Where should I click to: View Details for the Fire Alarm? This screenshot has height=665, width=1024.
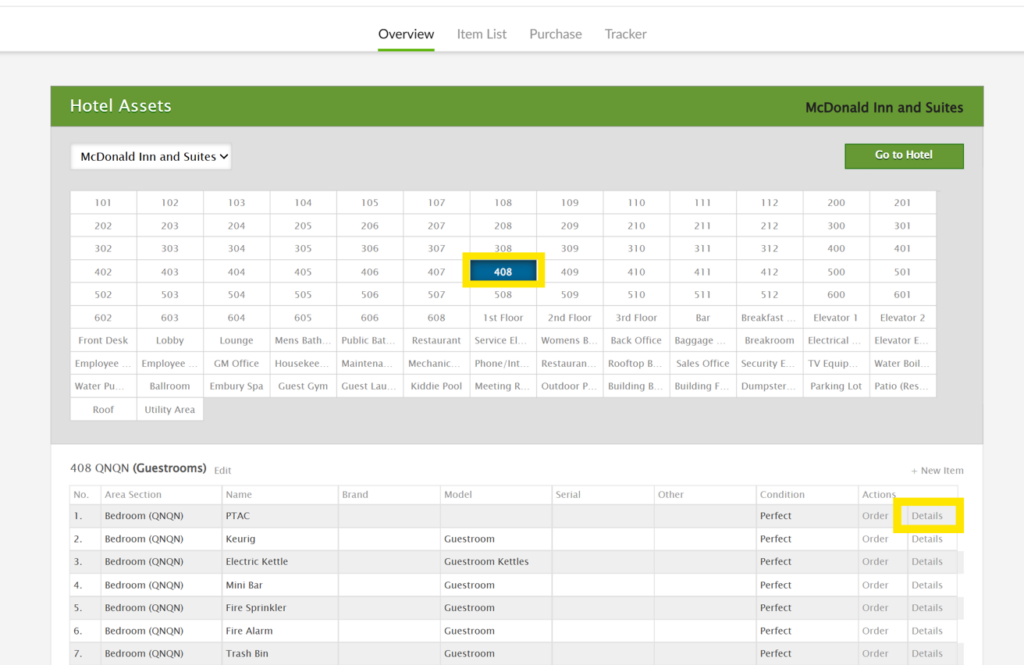point(927,631)
